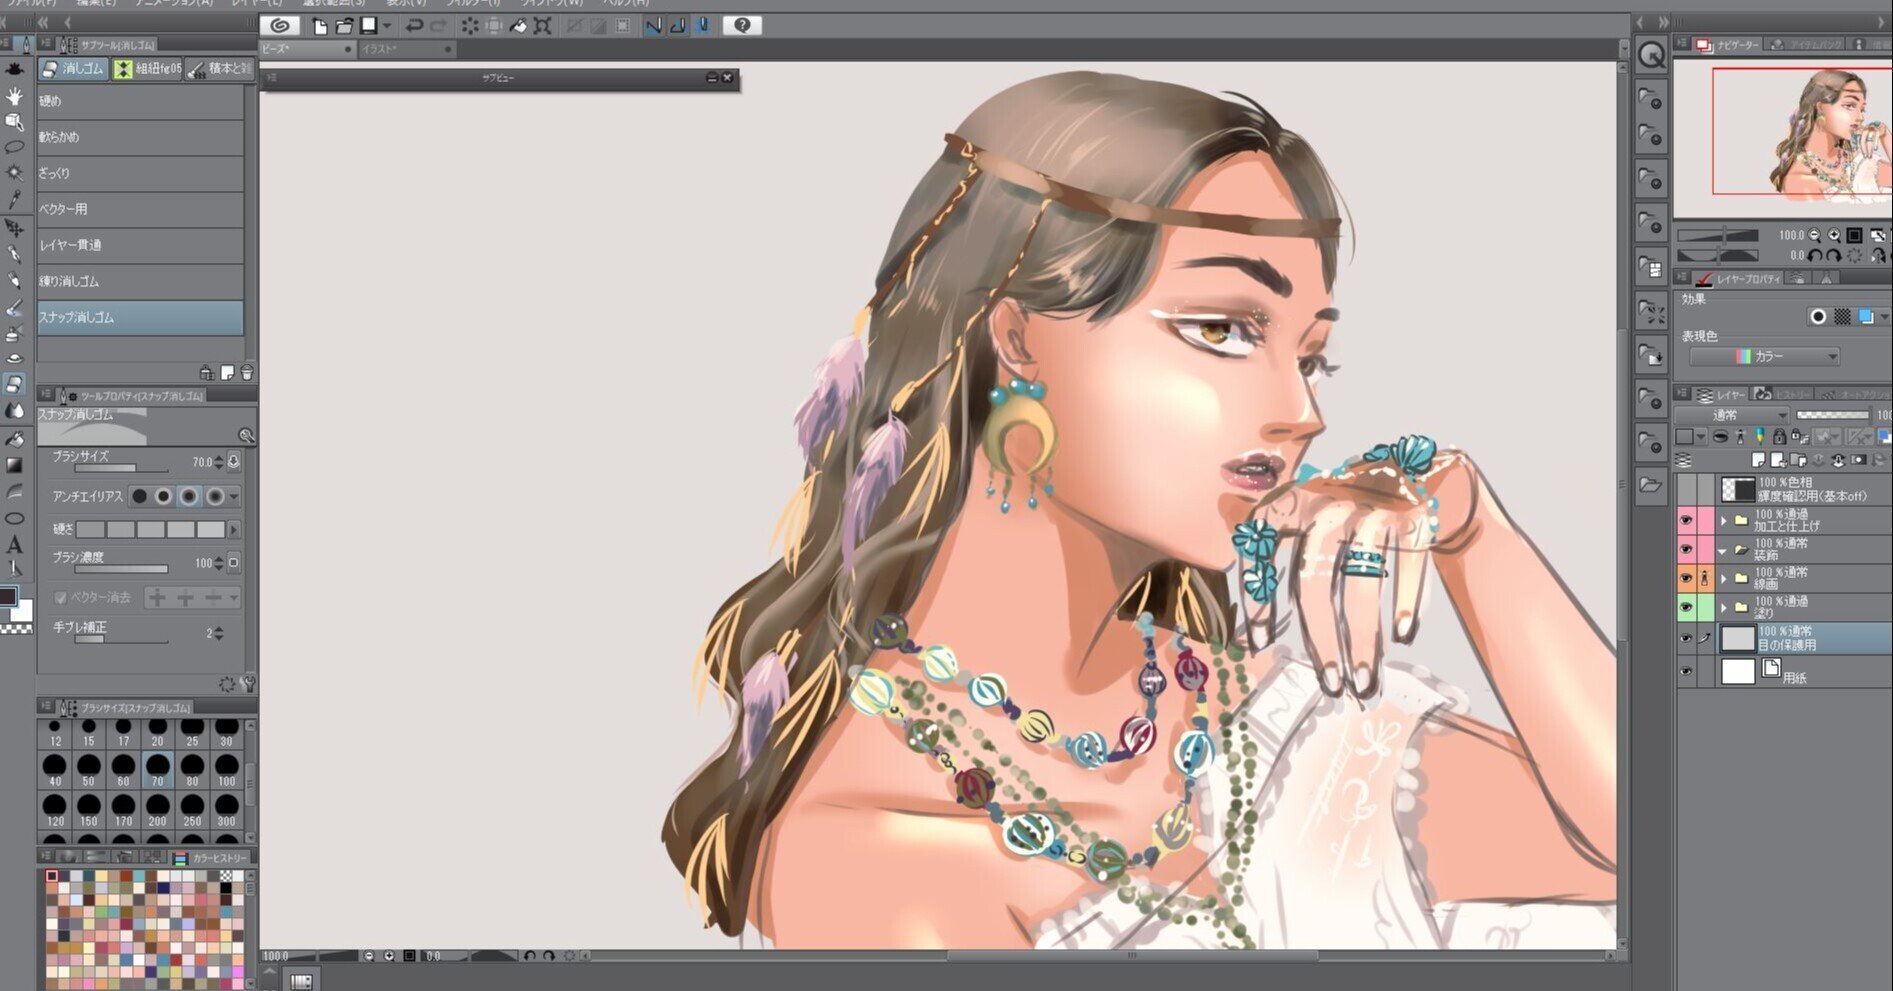
Task: Redo the last action
Action: click(x=439, y=26)
